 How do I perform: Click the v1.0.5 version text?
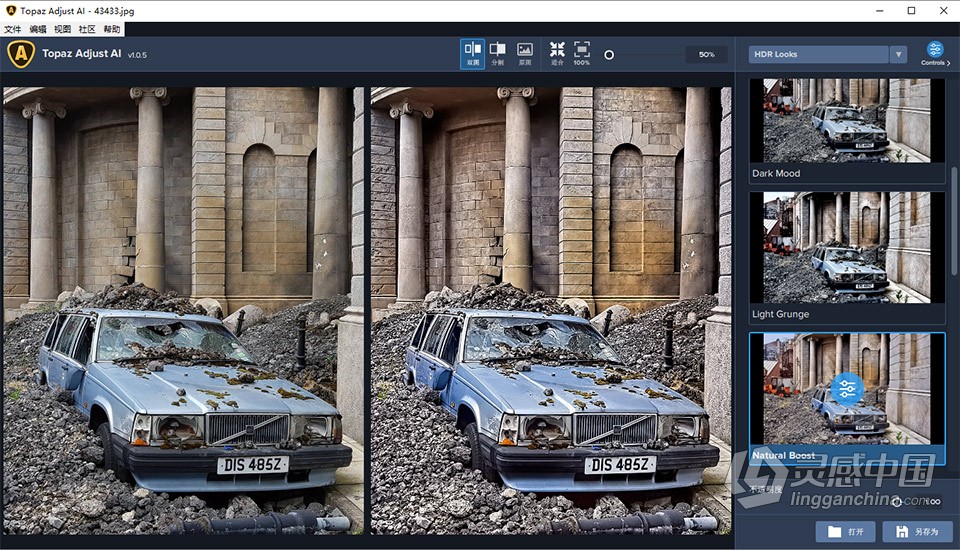pos(137,55)
